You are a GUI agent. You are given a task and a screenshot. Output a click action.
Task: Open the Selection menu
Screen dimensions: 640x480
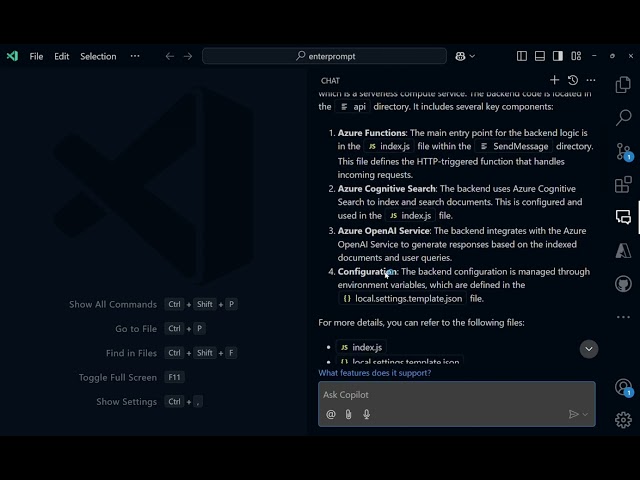click(98, 56)
